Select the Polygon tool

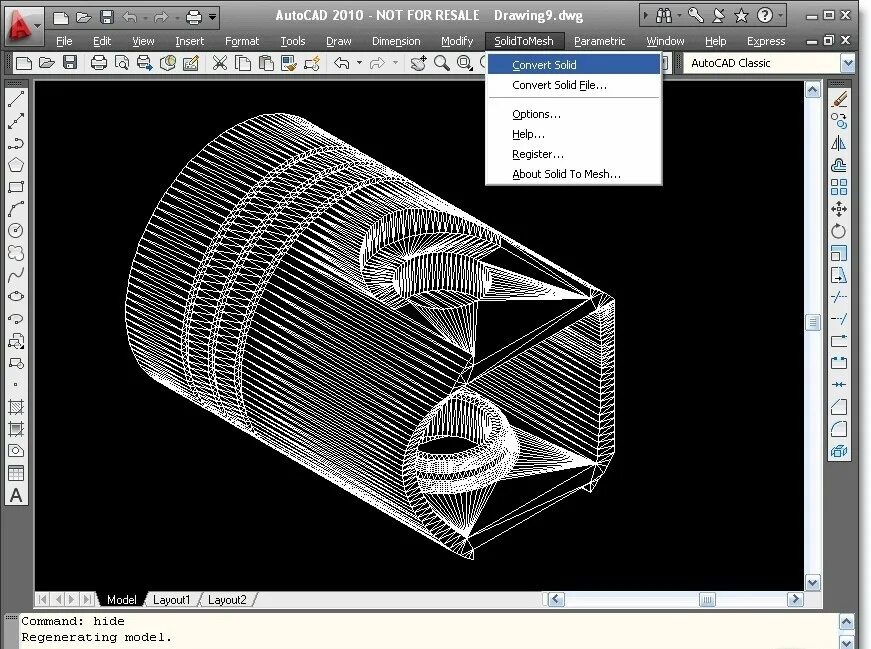coord(16,165)
